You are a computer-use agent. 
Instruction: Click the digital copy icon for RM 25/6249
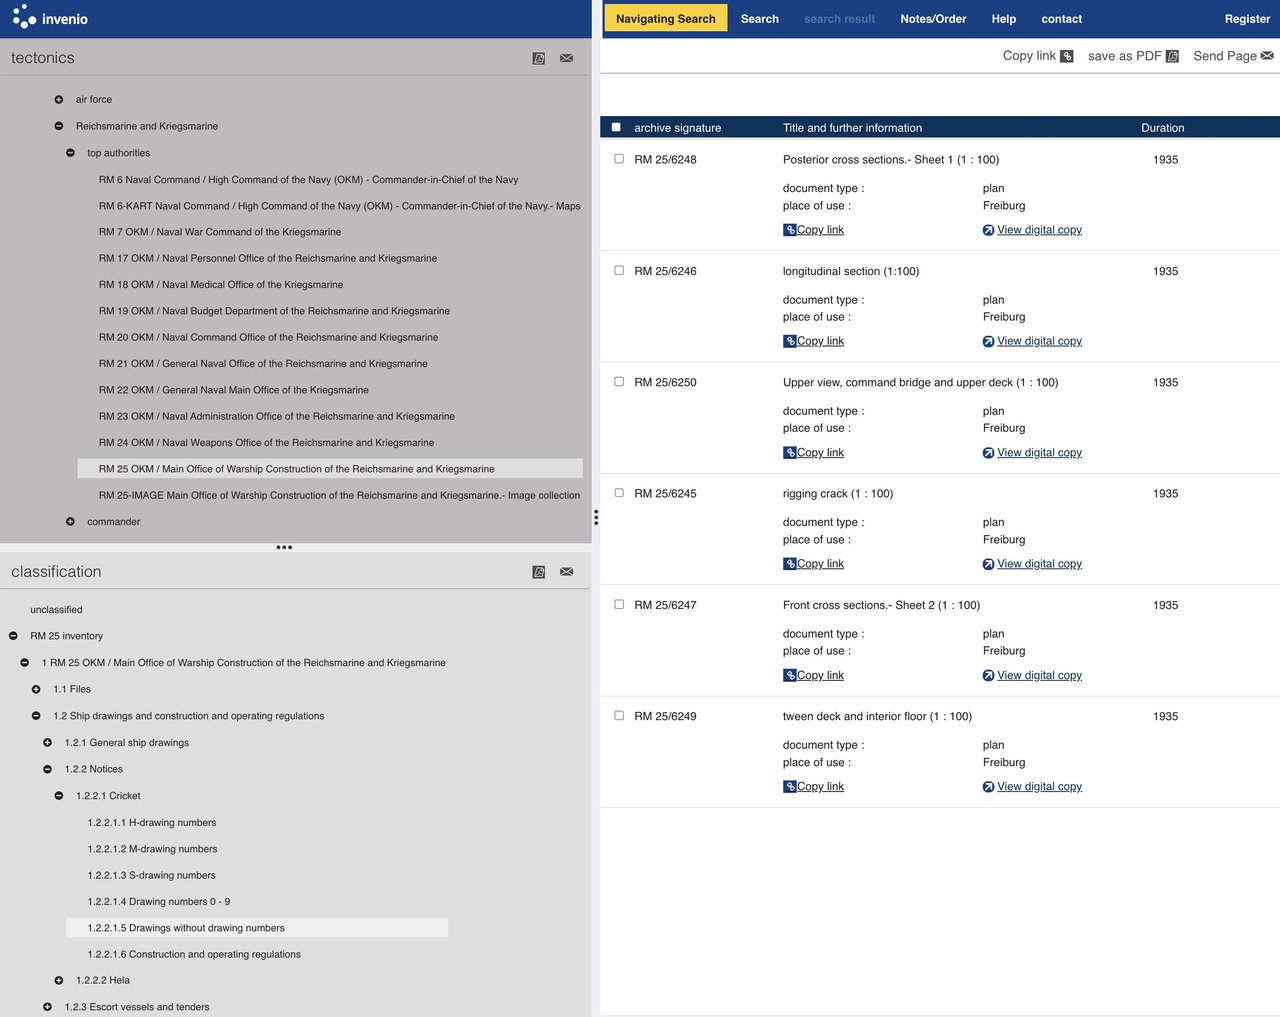(989, 787)
